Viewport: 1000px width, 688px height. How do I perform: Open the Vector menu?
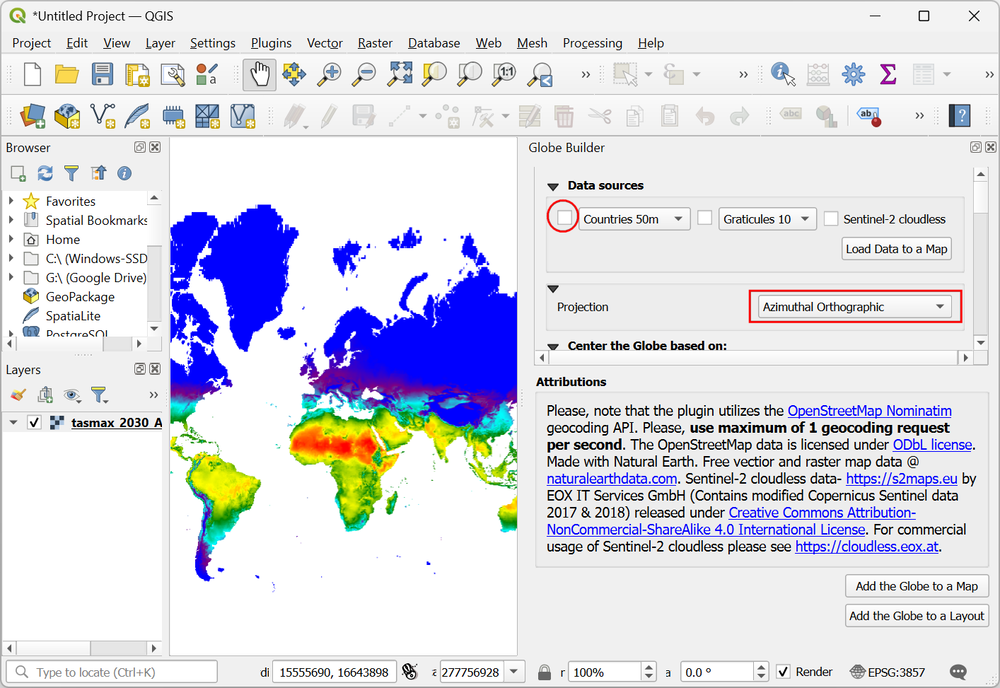click(325, 43)
